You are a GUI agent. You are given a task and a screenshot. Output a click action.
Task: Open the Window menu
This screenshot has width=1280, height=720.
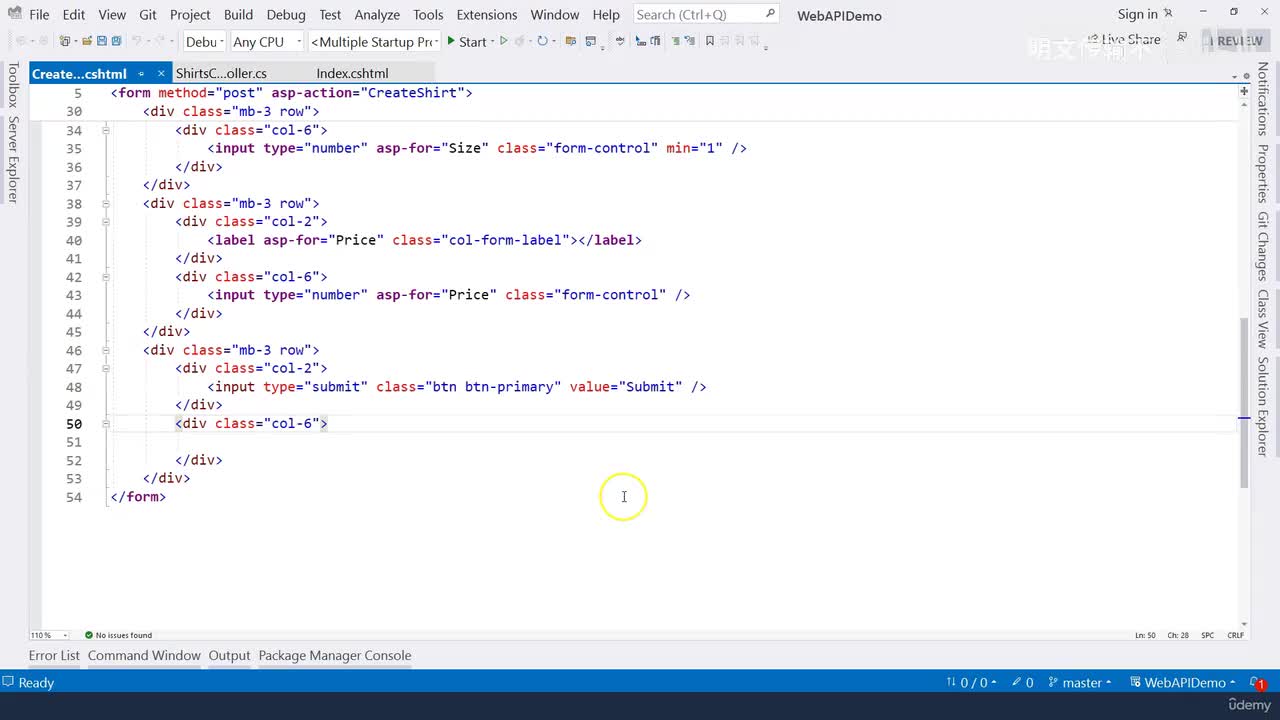[555, 14]
